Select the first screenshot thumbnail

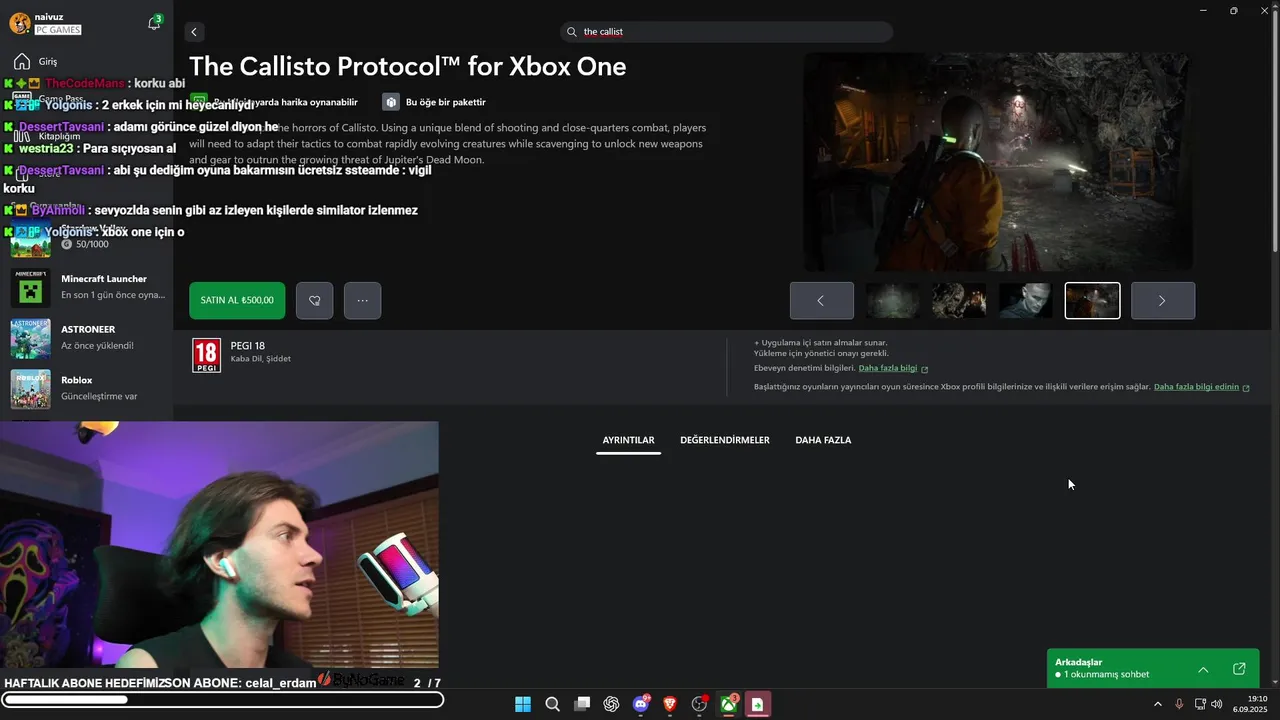893,300
